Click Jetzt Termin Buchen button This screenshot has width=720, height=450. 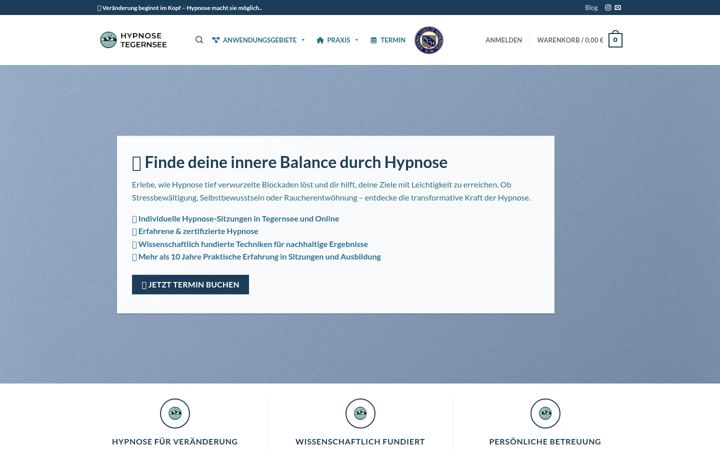click(x=190, y=285)
